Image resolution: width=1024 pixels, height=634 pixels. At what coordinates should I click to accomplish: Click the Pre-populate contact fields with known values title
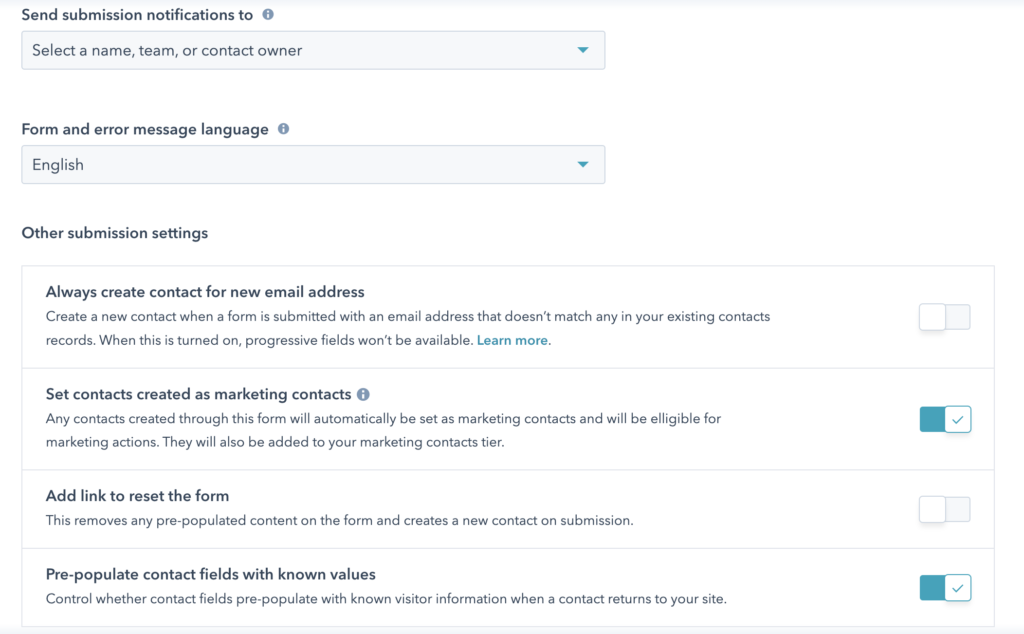(210, 575)
